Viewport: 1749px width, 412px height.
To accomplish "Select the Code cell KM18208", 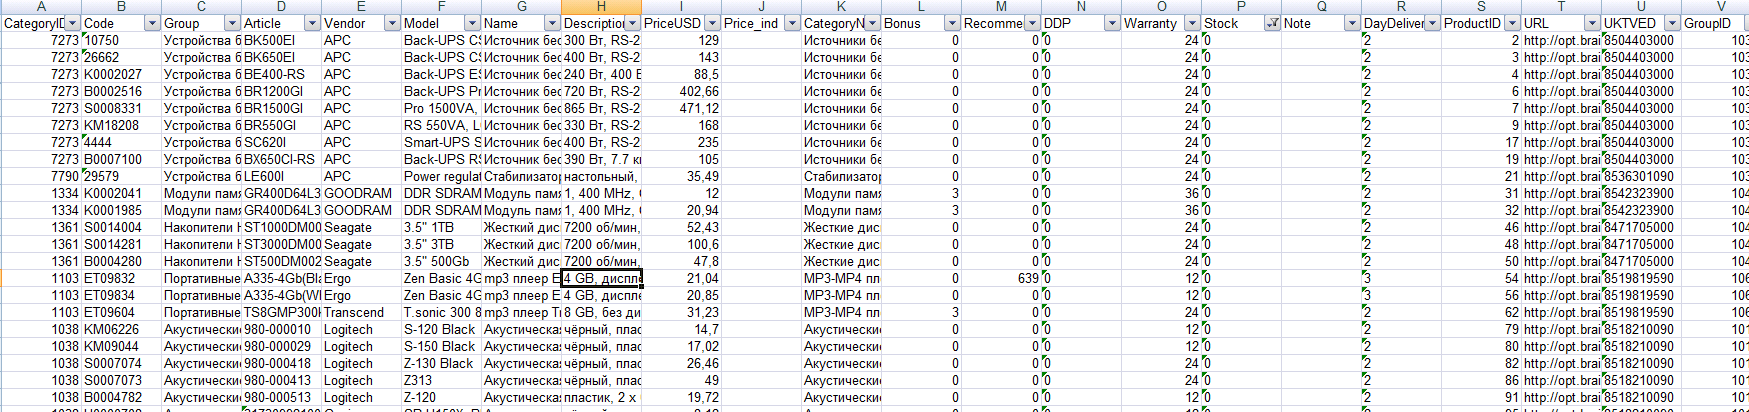I will [121, 125].
